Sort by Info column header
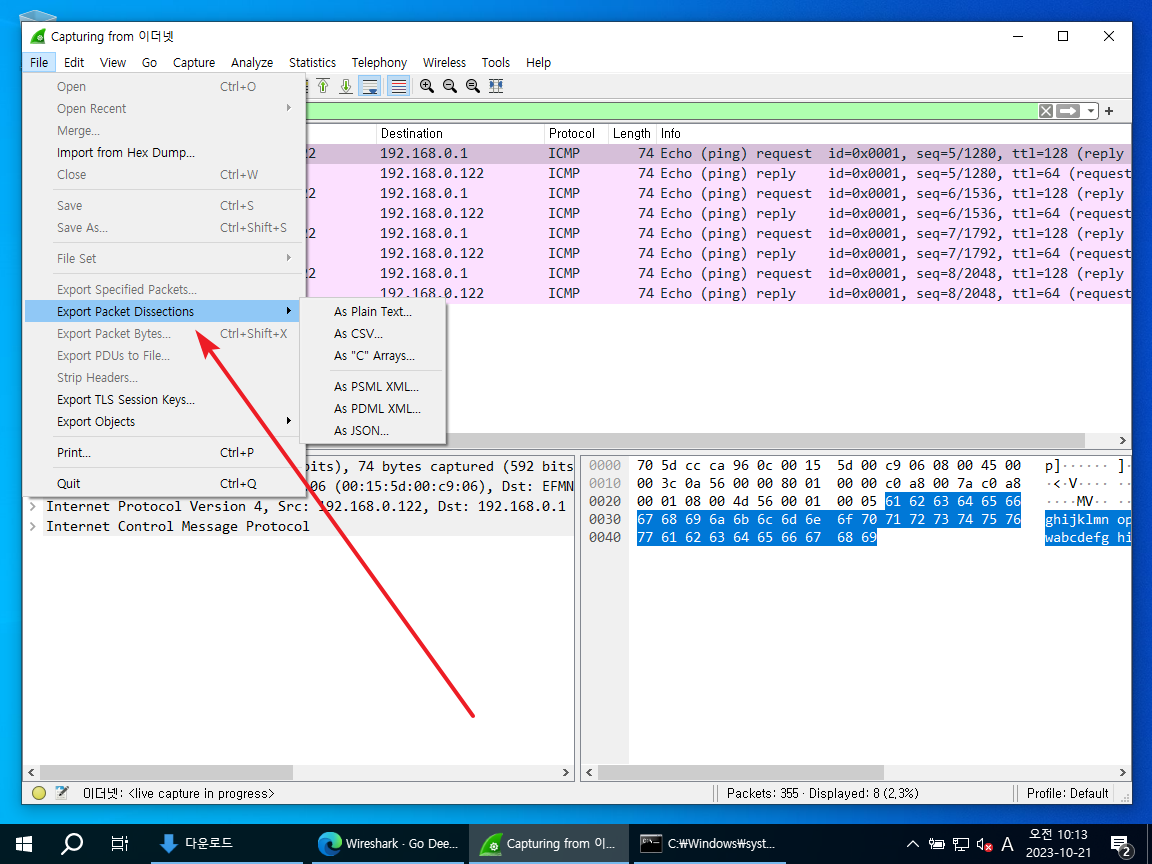 [893, 134]
